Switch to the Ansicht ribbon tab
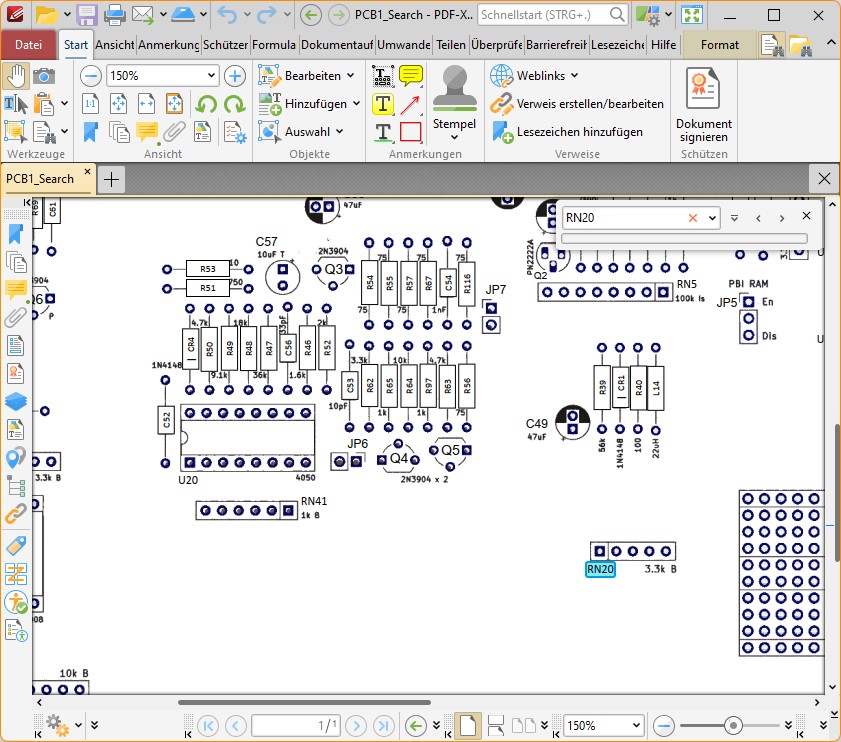Screen dimensions: 841x742 [x=113, y=44]
